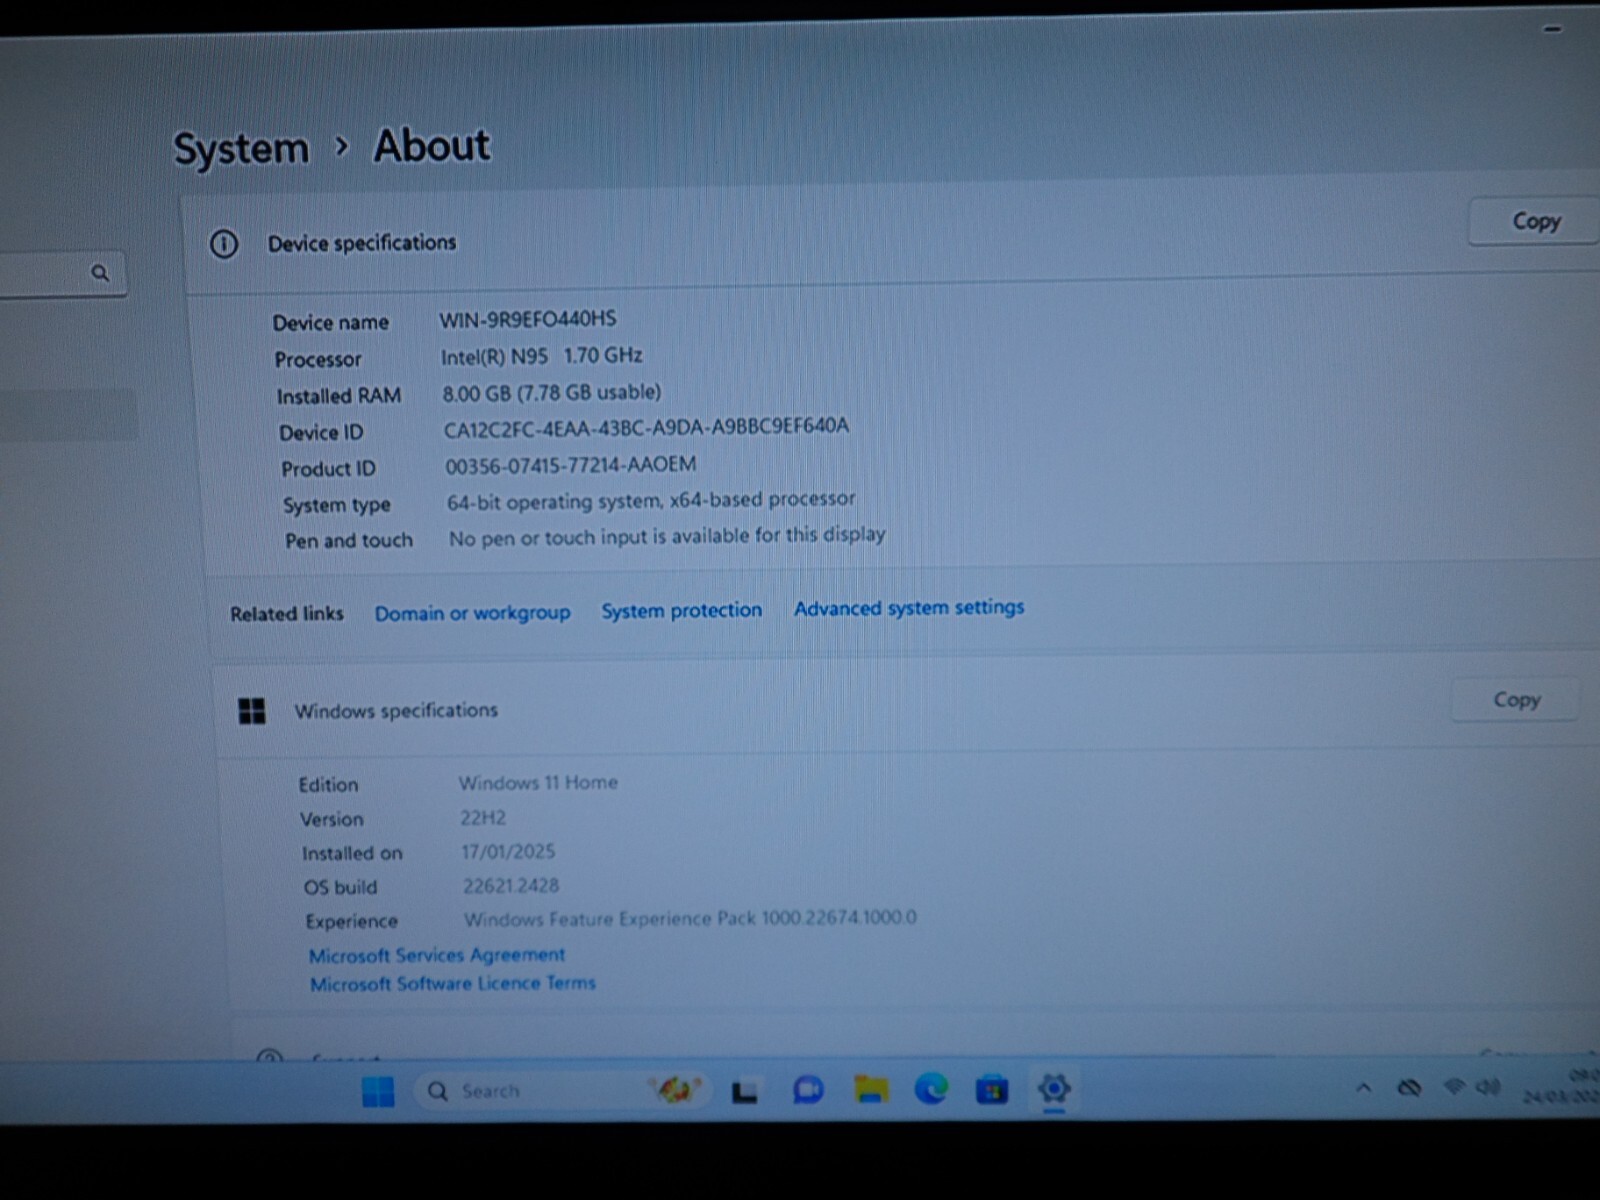Viewport: 1600px width, 1200px height.
Task: Select the version value 22H2
Action: pos(483,818)
